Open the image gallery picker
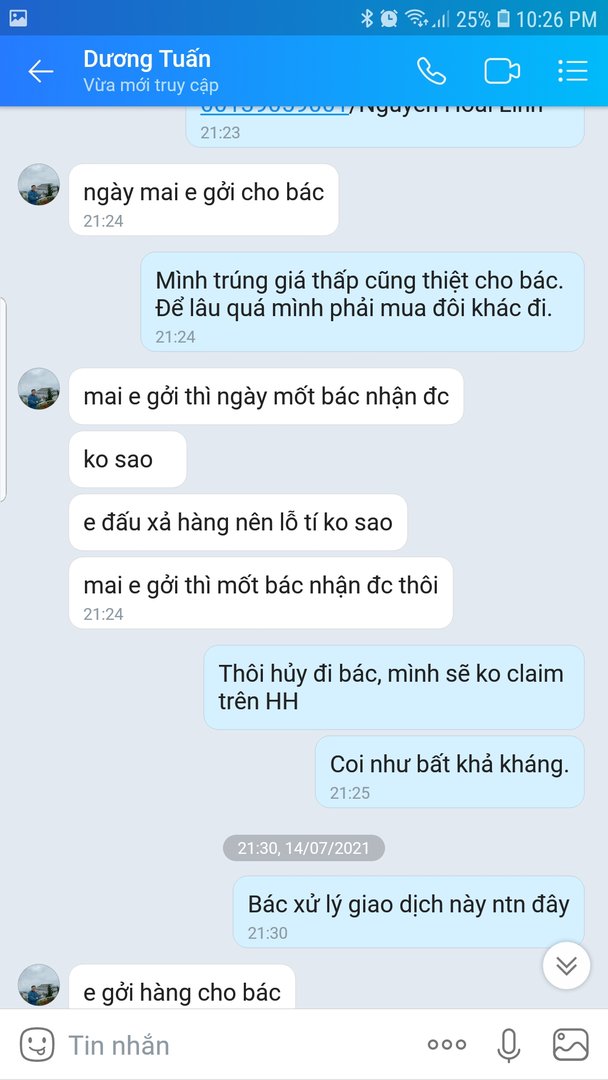 coord(571,1045)
